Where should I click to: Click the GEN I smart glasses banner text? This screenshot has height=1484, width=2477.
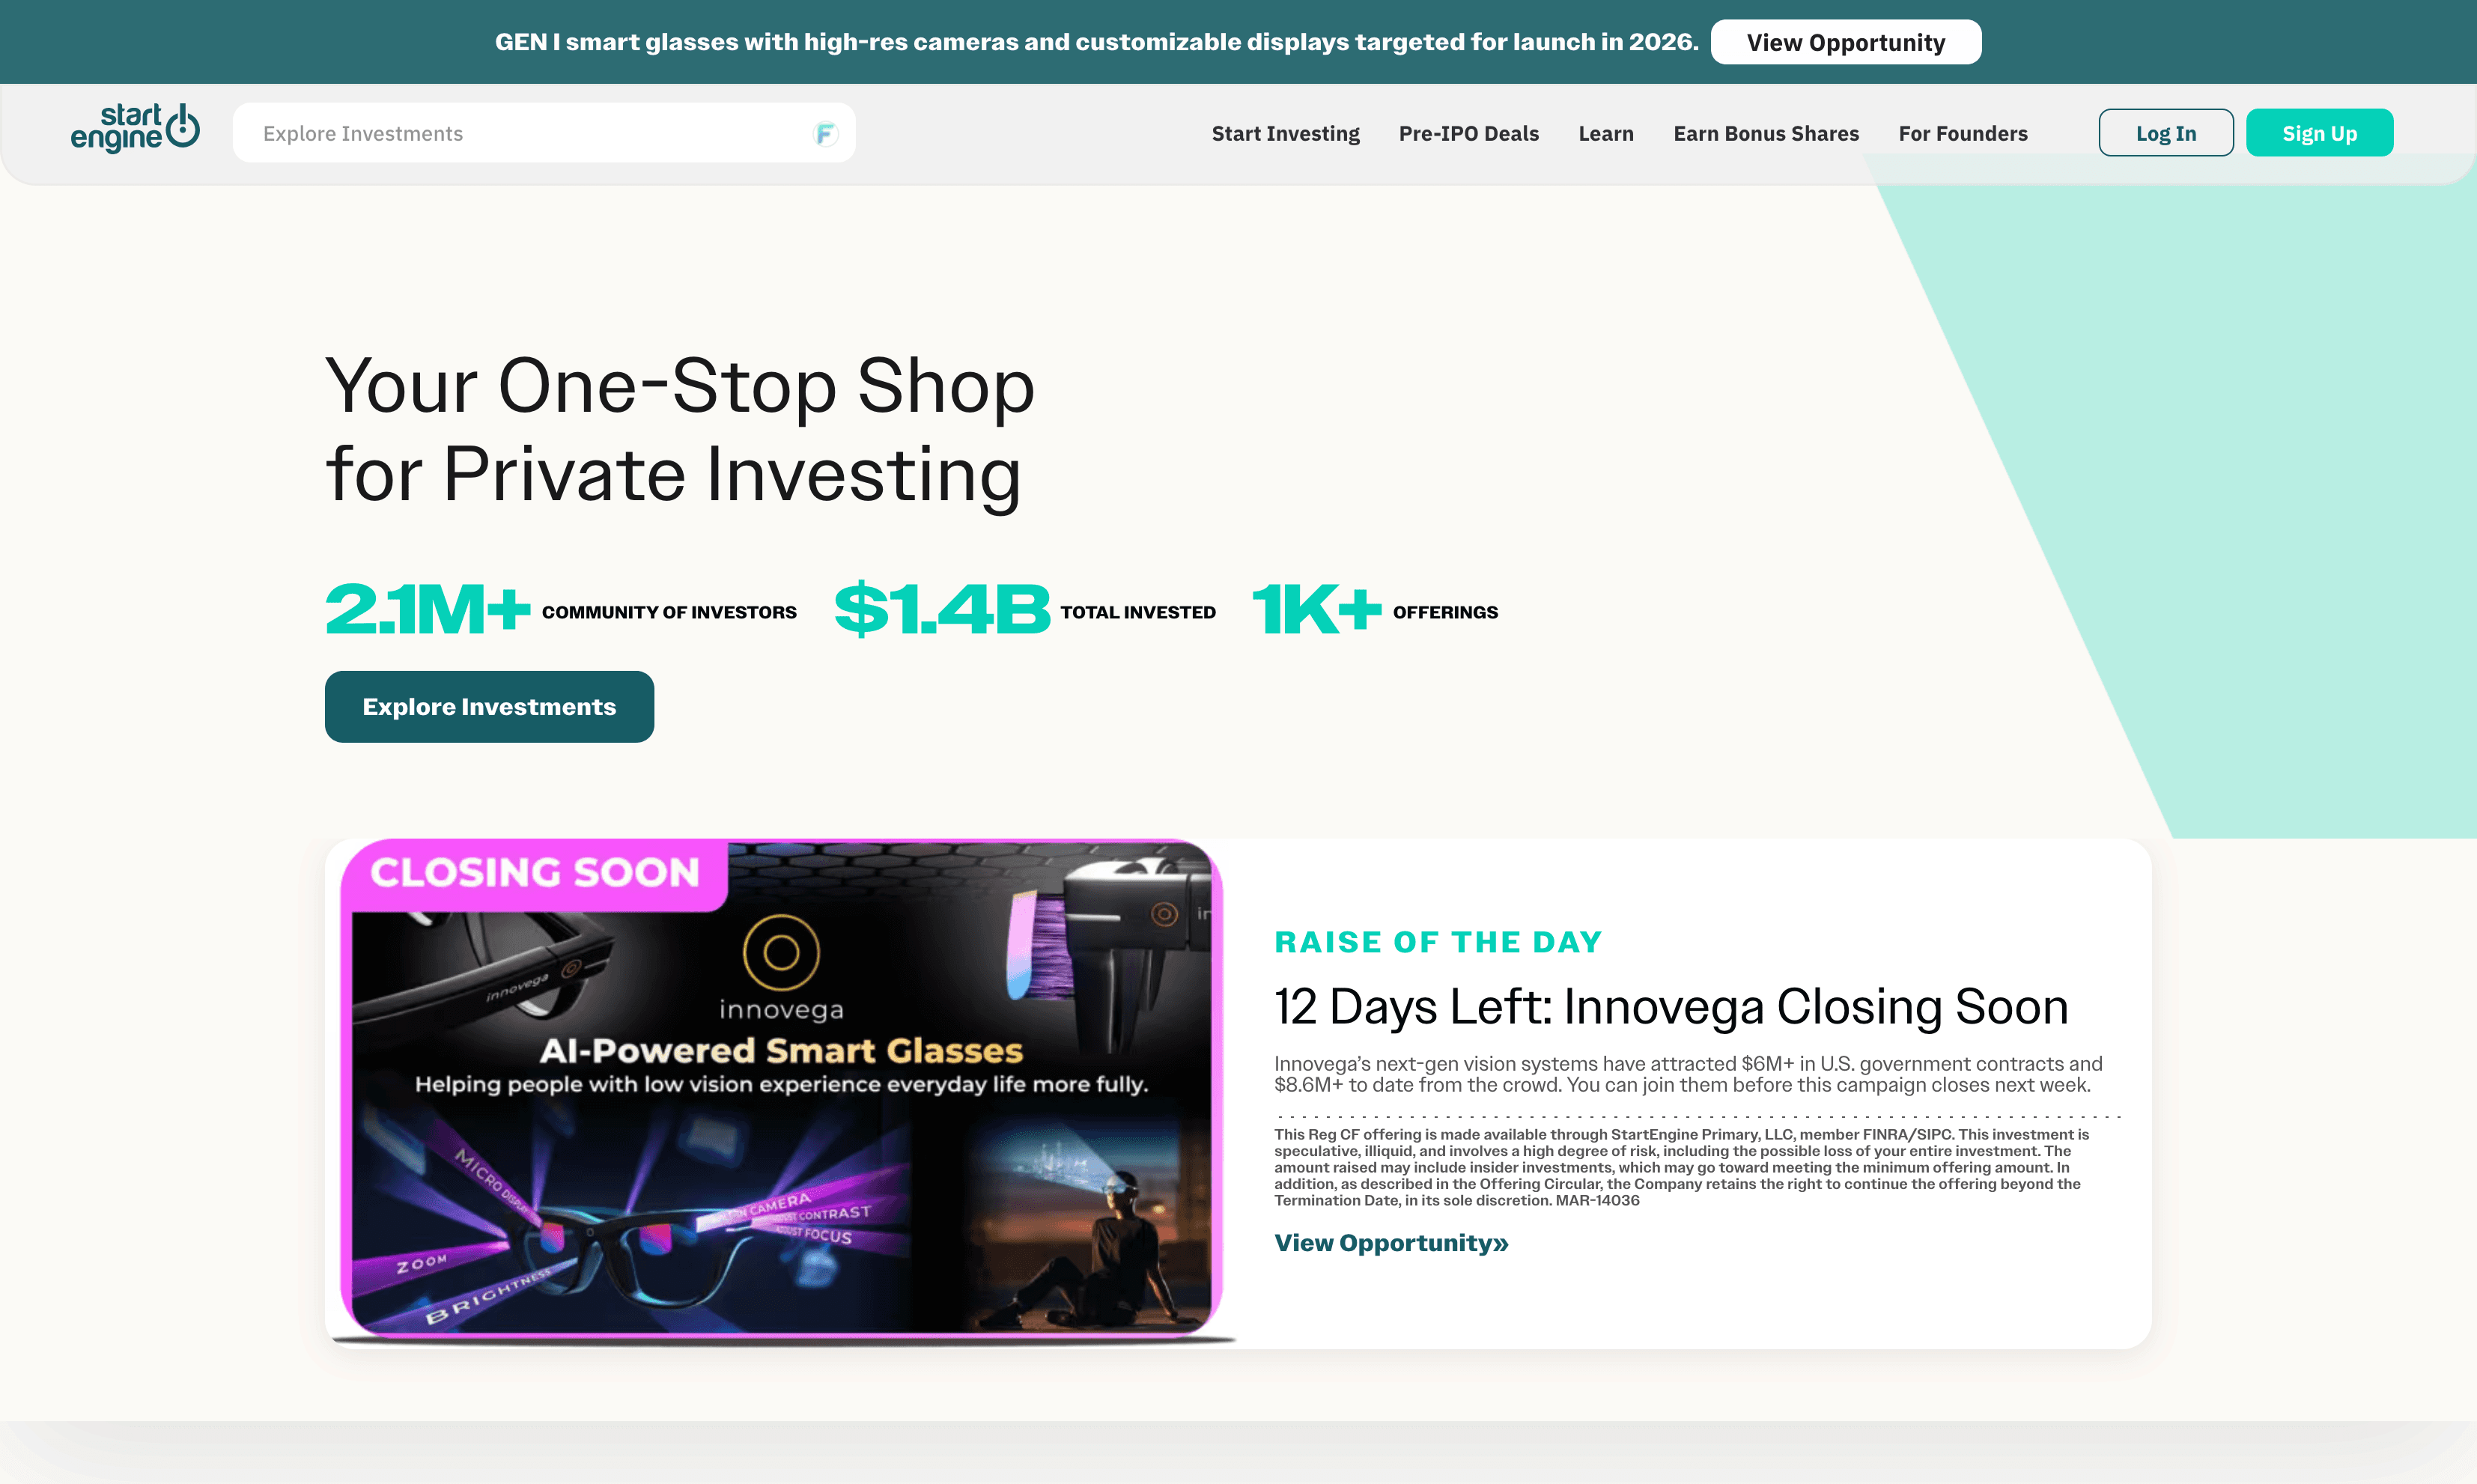[1096, 42]
